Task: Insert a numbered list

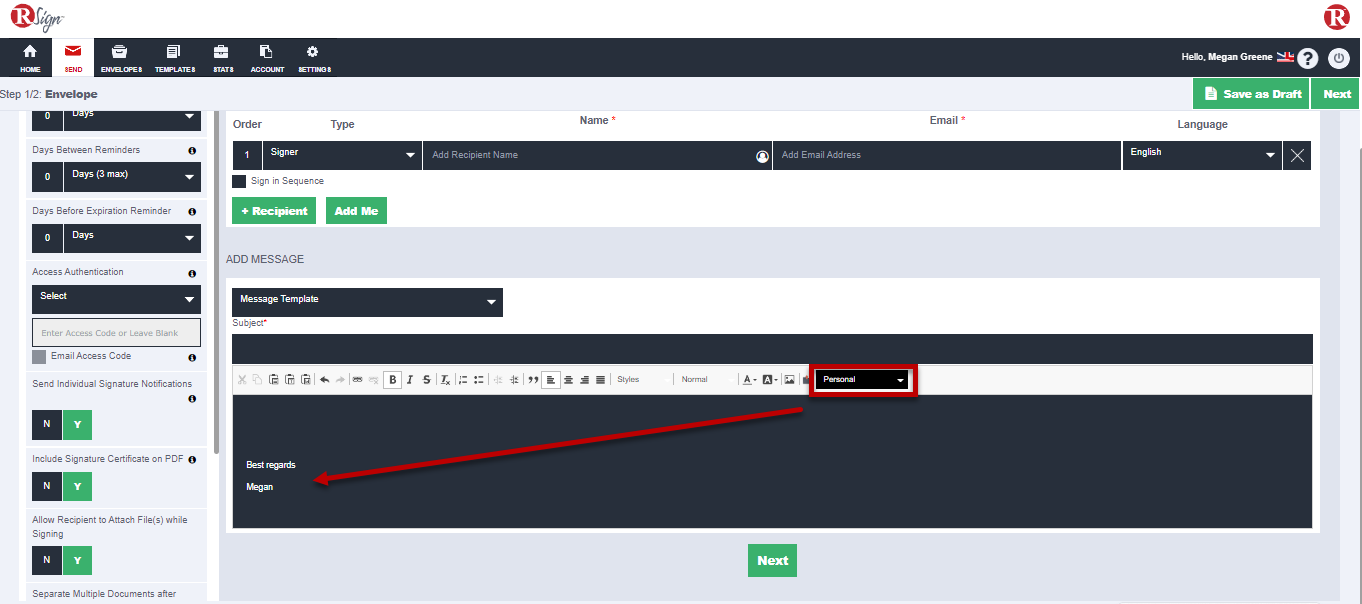Action: click(463, 379)
